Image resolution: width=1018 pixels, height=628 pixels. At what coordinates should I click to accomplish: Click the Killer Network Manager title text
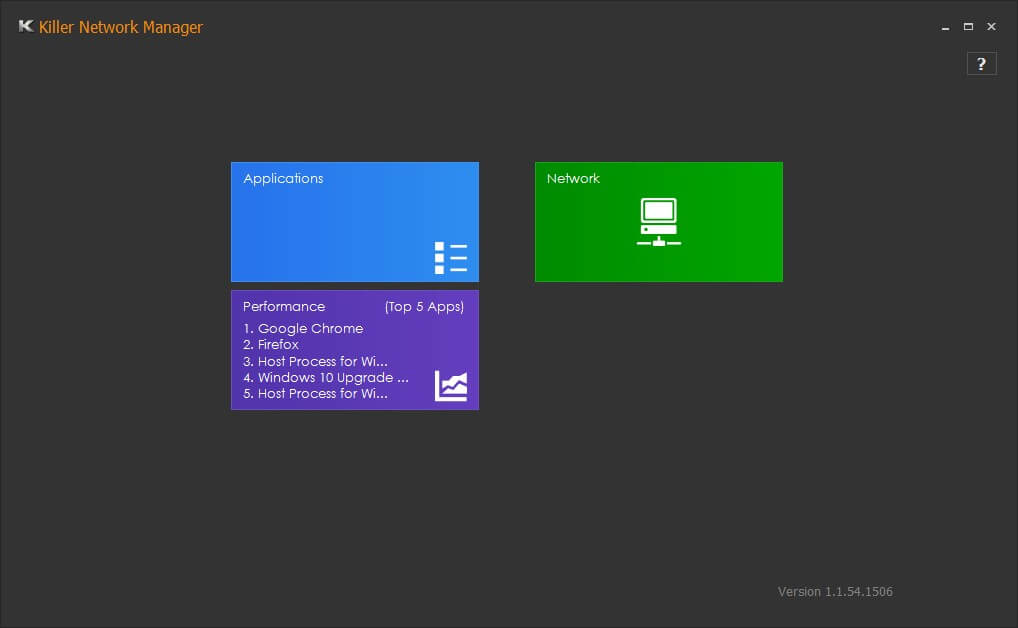(120, 27)
